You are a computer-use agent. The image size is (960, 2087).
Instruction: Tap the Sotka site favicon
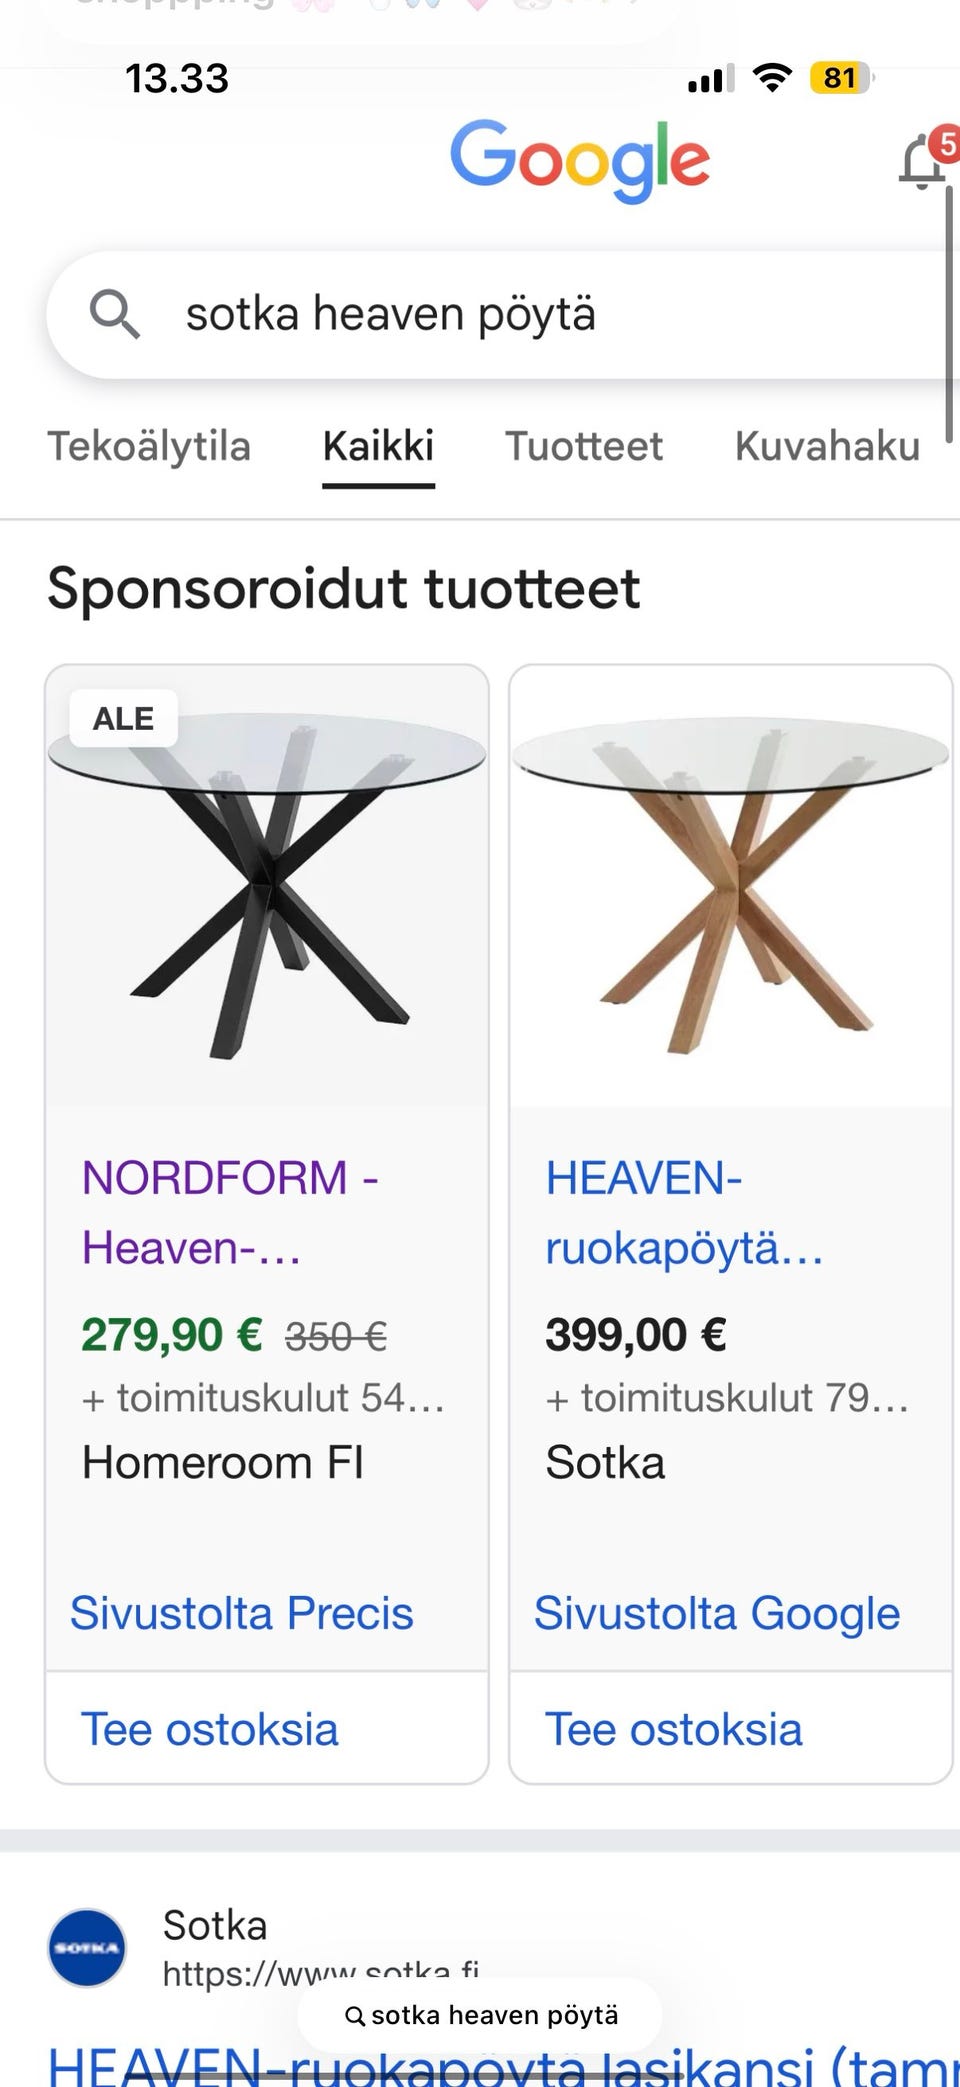pos(87,1947)
